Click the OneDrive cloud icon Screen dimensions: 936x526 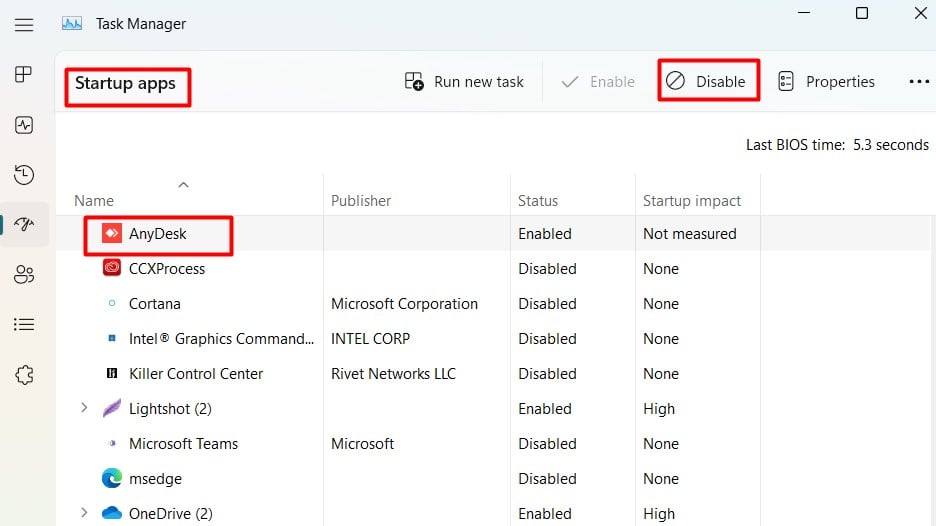[x=112, y=513]
